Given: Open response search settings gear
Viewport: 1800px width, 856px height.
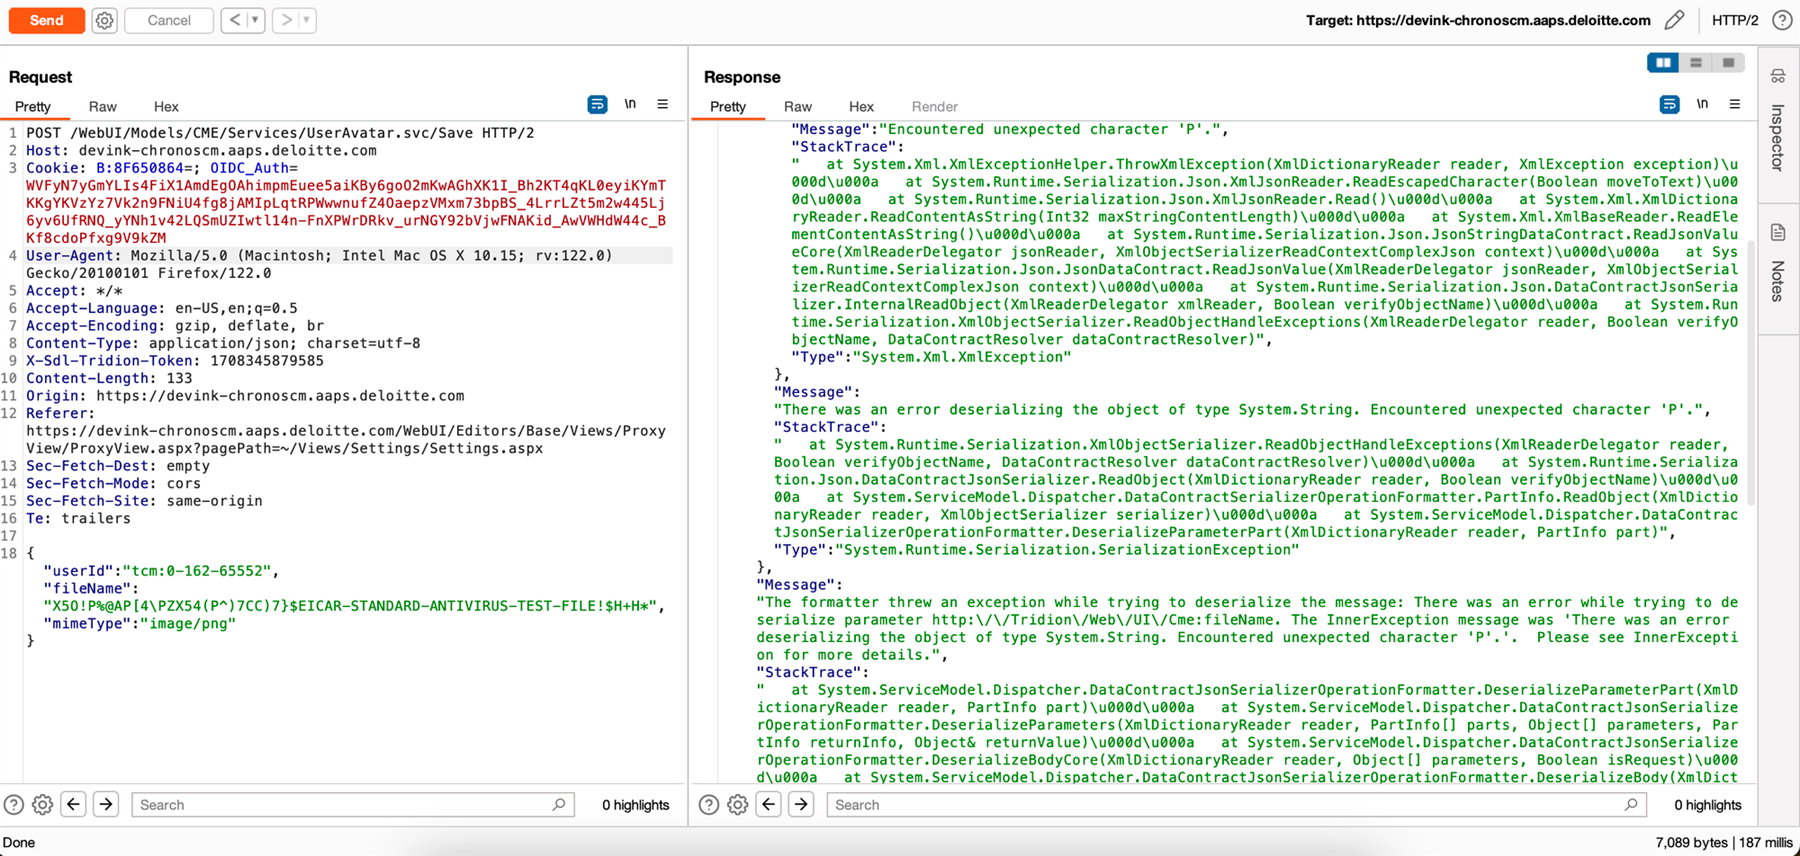Looking at the screenshot, I should click(x=737, y=804).
